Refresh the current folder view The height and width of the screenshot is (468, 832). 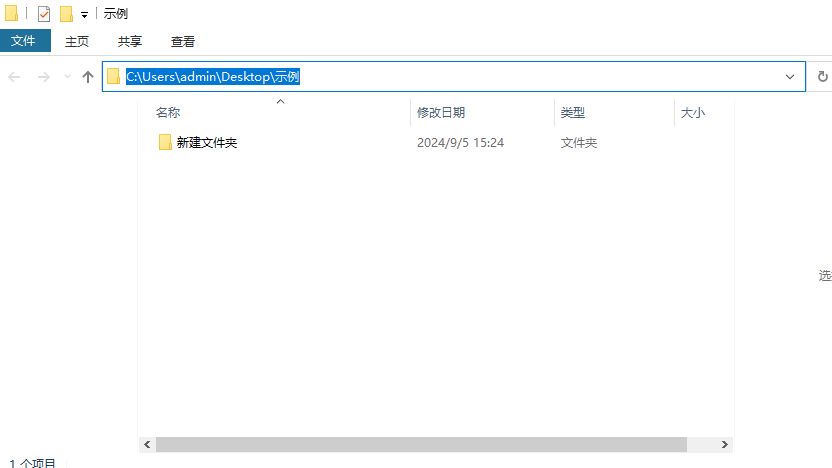point(822,76)
